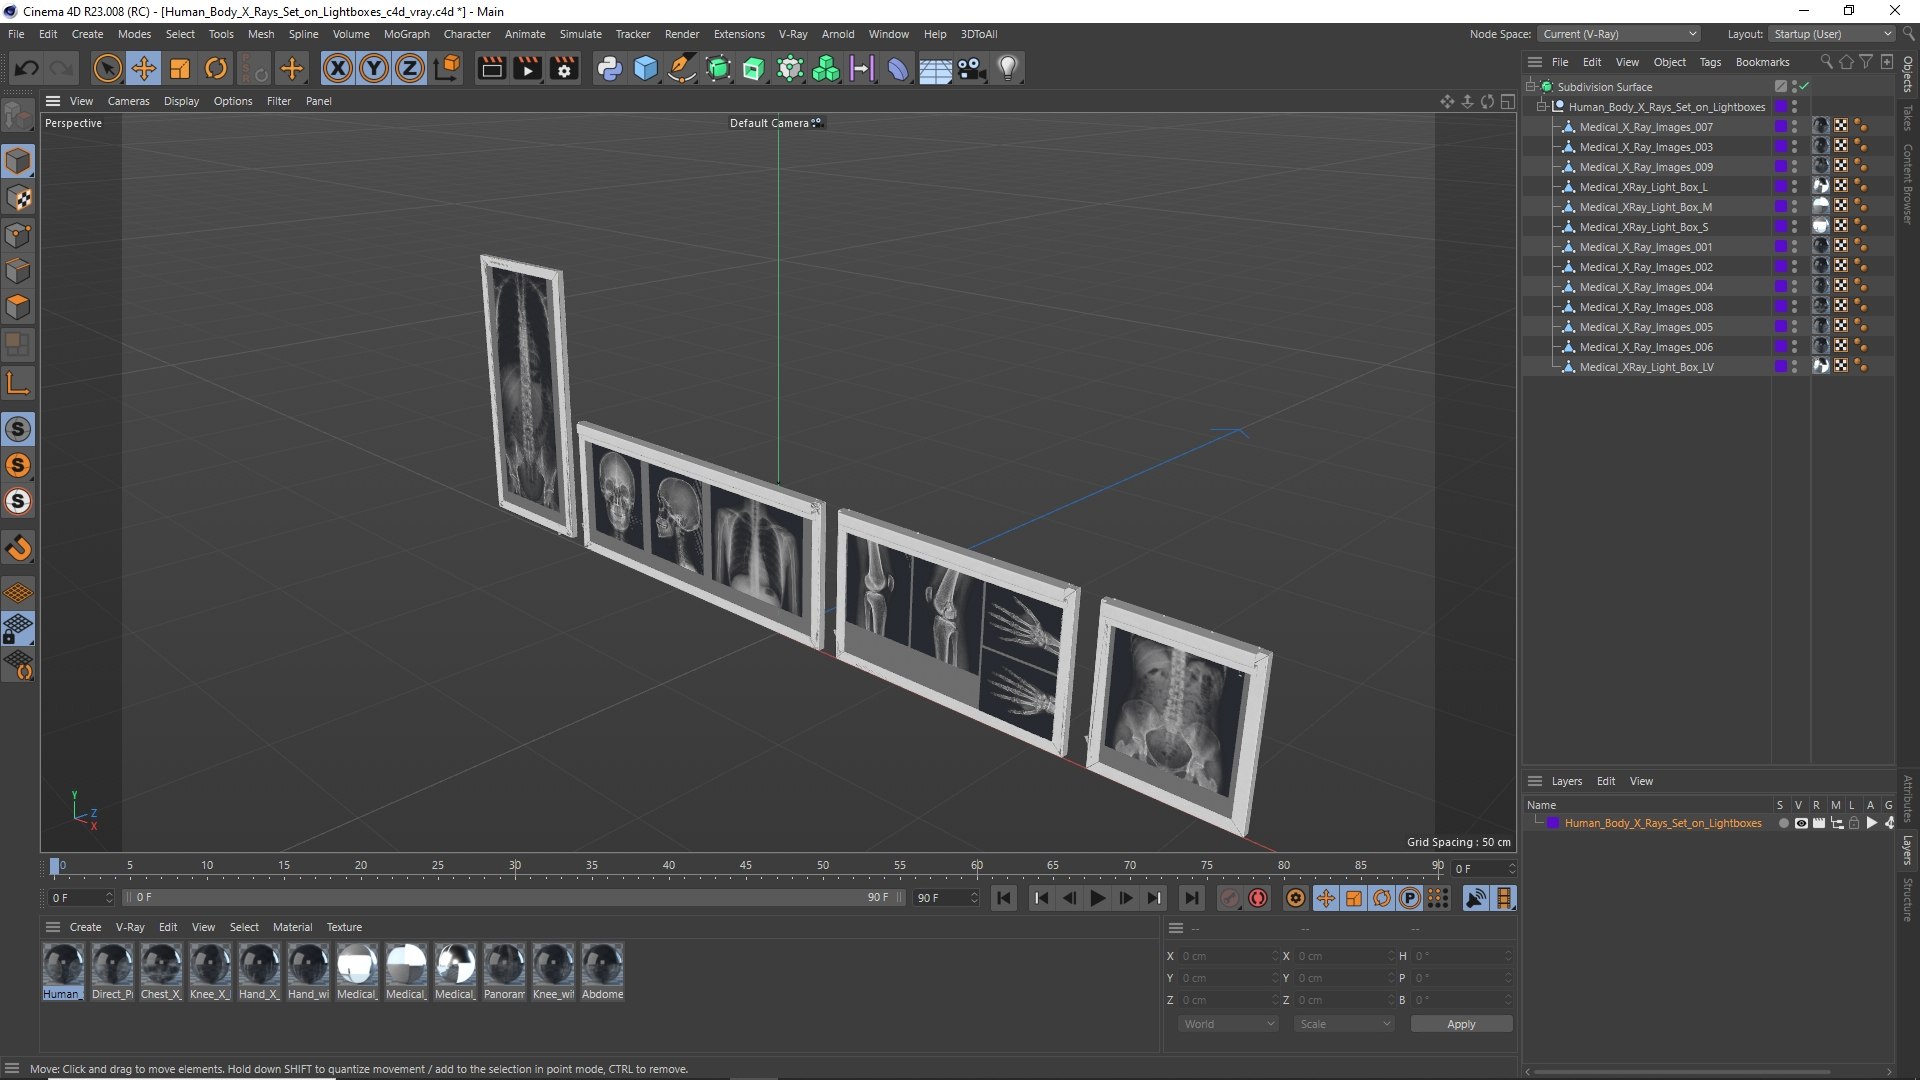Open the Takes side tab
1920x1080 pixels.
click(1908, 118)
